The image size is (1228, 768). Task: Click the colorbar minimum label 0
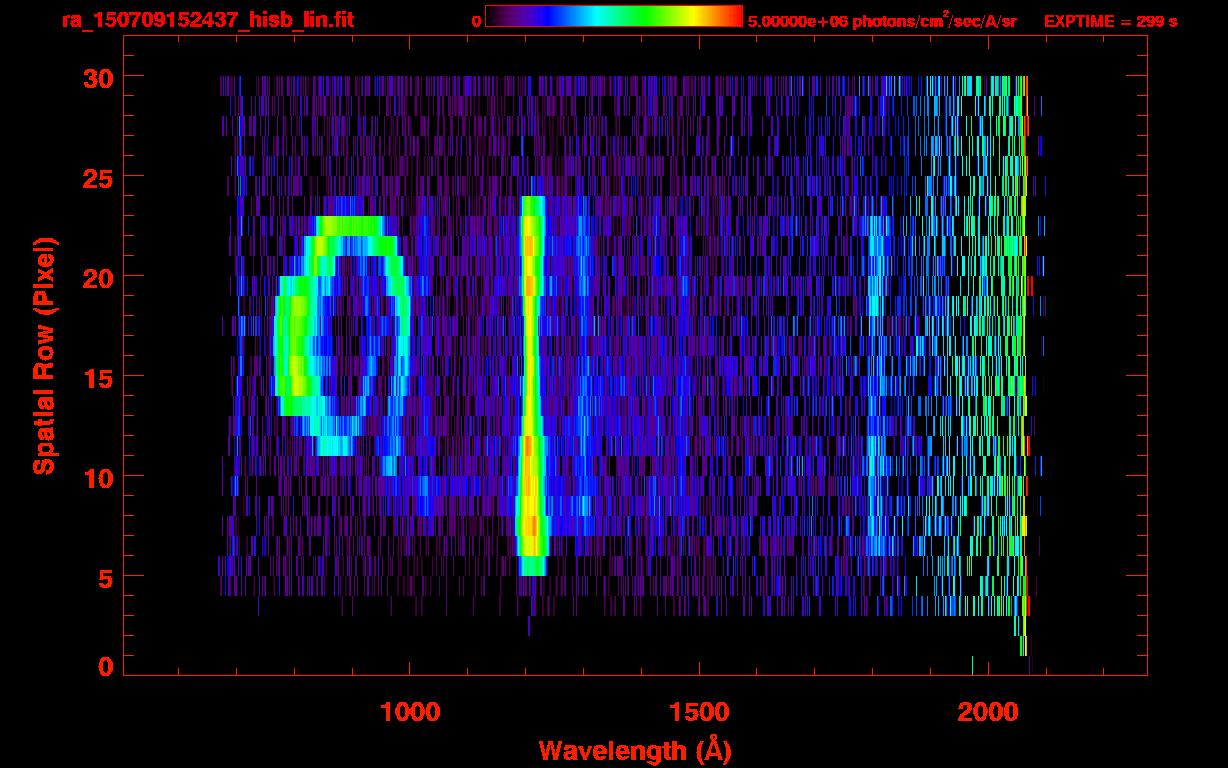(476, 20)
